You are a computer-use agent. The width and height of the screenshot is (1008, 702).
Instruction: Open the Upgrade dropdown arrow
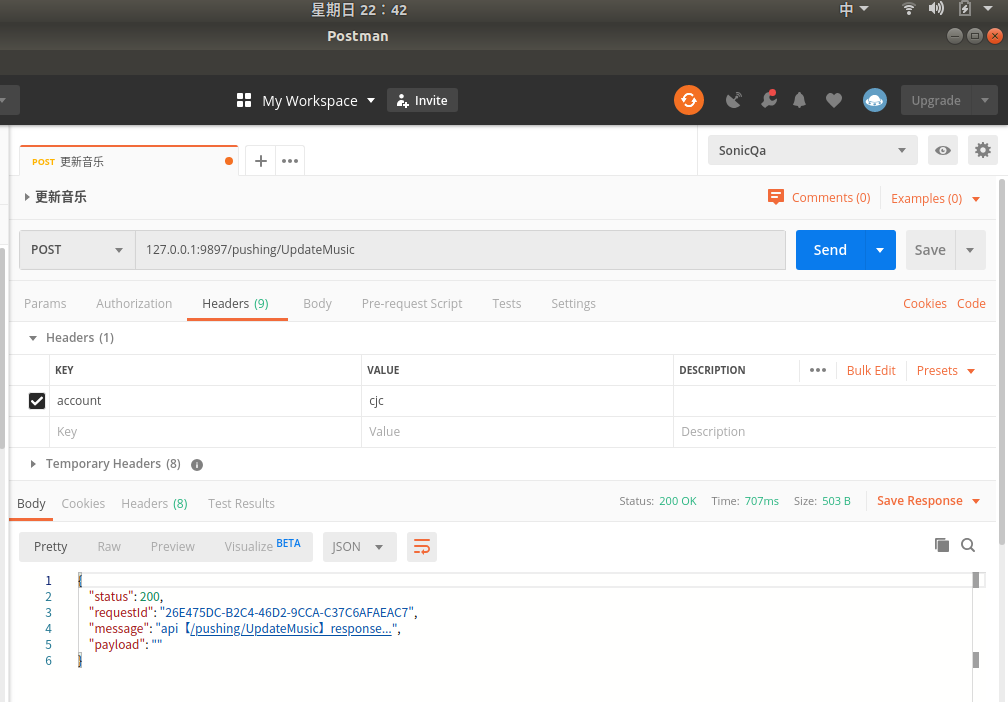(984, 100)
